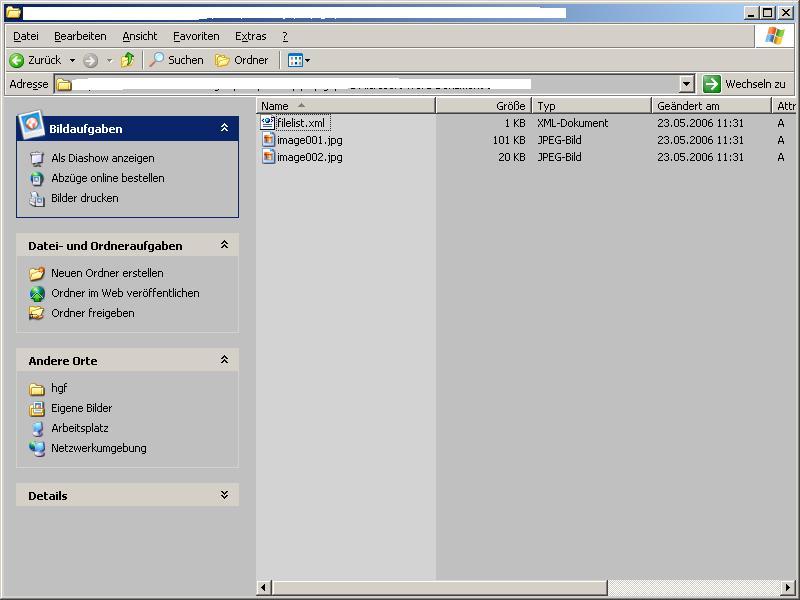
Task: Click the XML-Dokument type cell
Action: (x=572, y=123)
